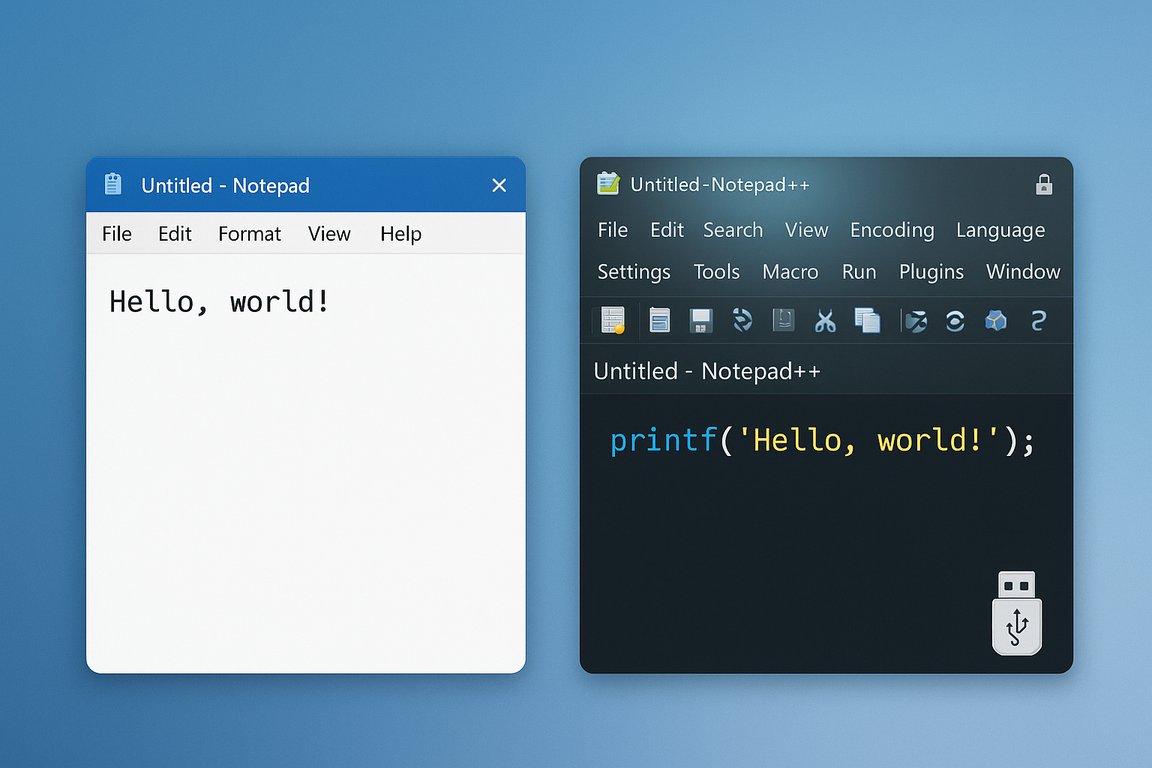Open View menu in Notepad window
The height and width of the screenshot is (768, 1152).
pyautogui.click(x=329, y=234)
